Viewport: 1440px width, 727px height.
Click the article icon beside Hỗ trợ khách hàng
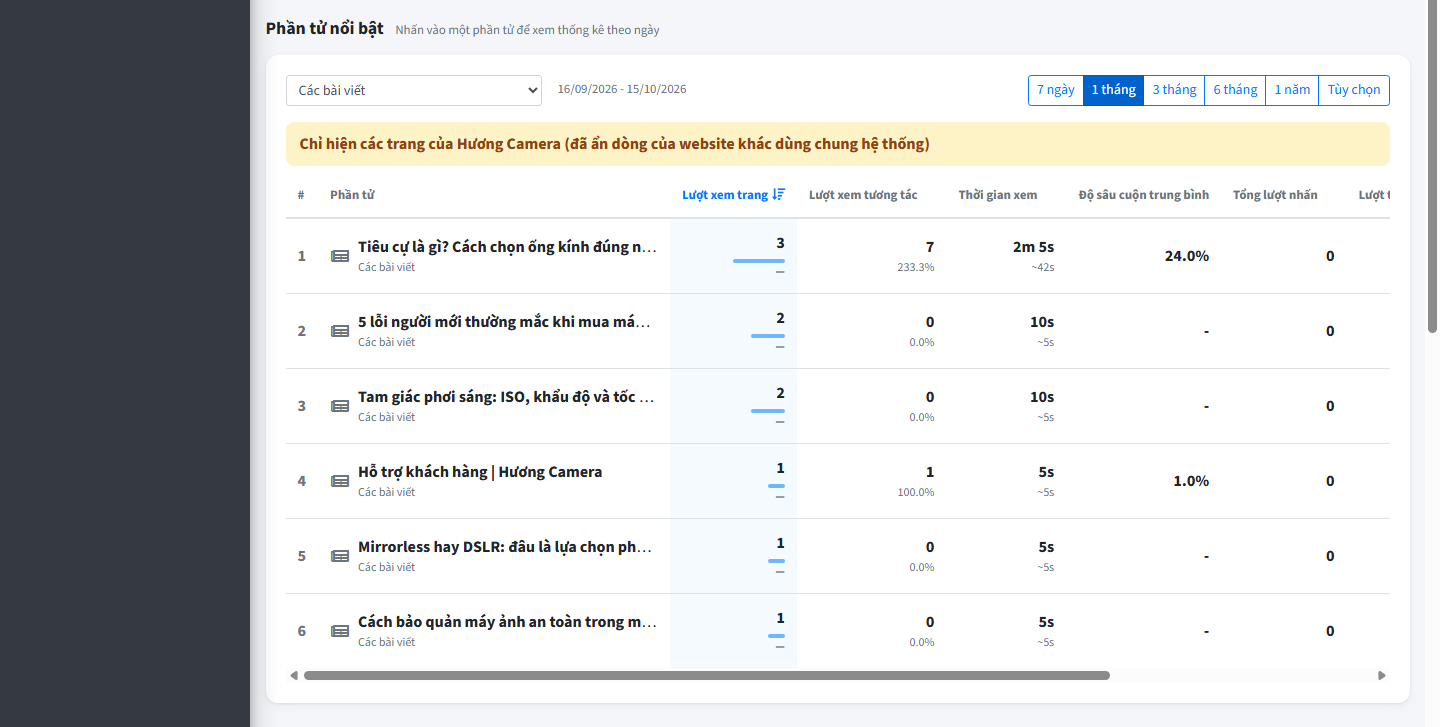[x=340, y=481]
